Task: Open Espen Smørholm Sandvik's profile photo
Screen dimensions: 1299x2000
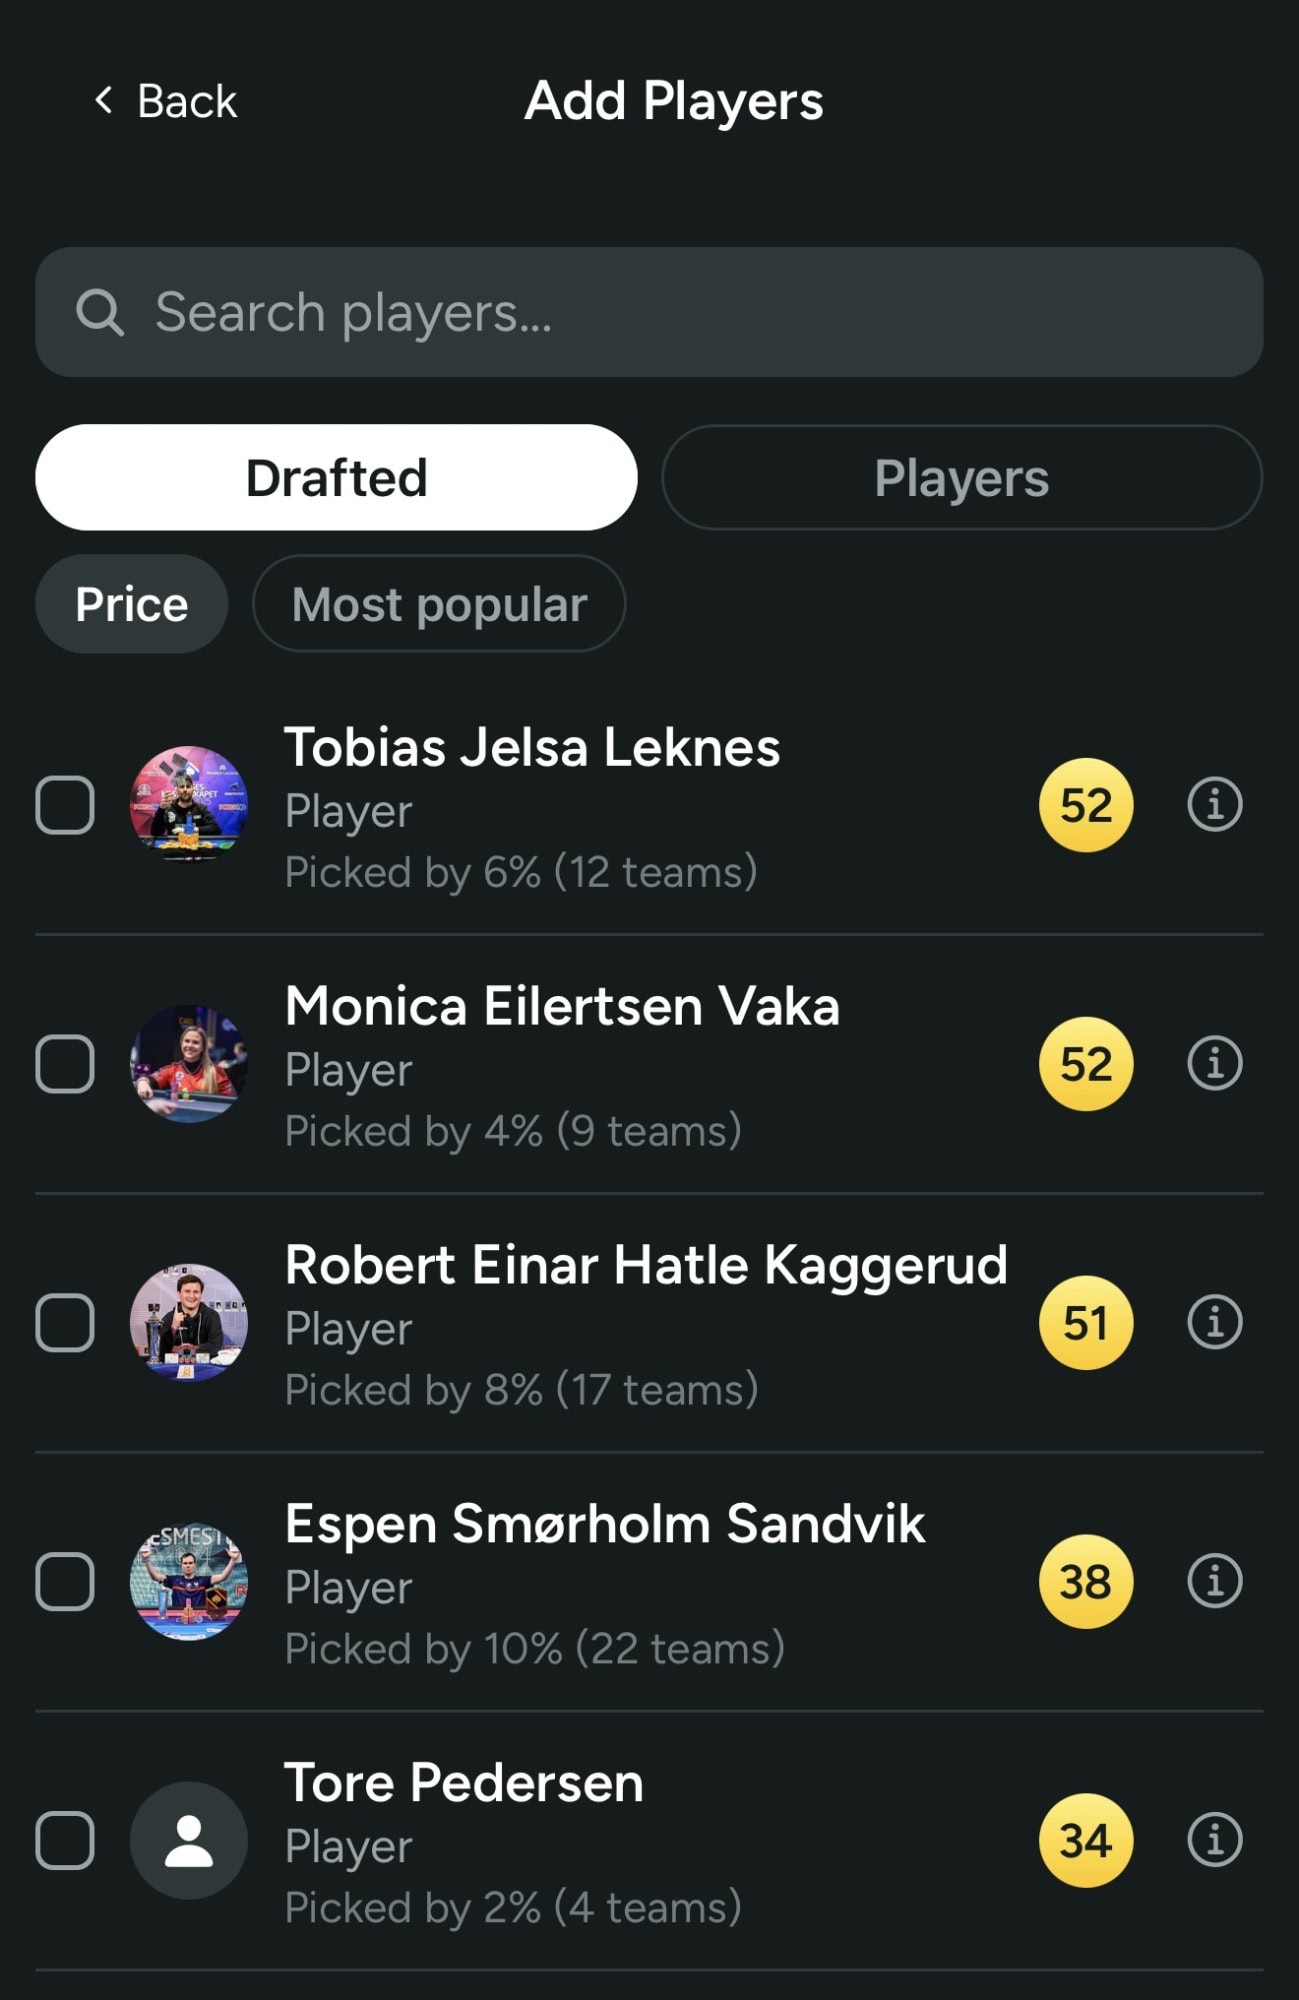Action: [x=189, y=1581]
